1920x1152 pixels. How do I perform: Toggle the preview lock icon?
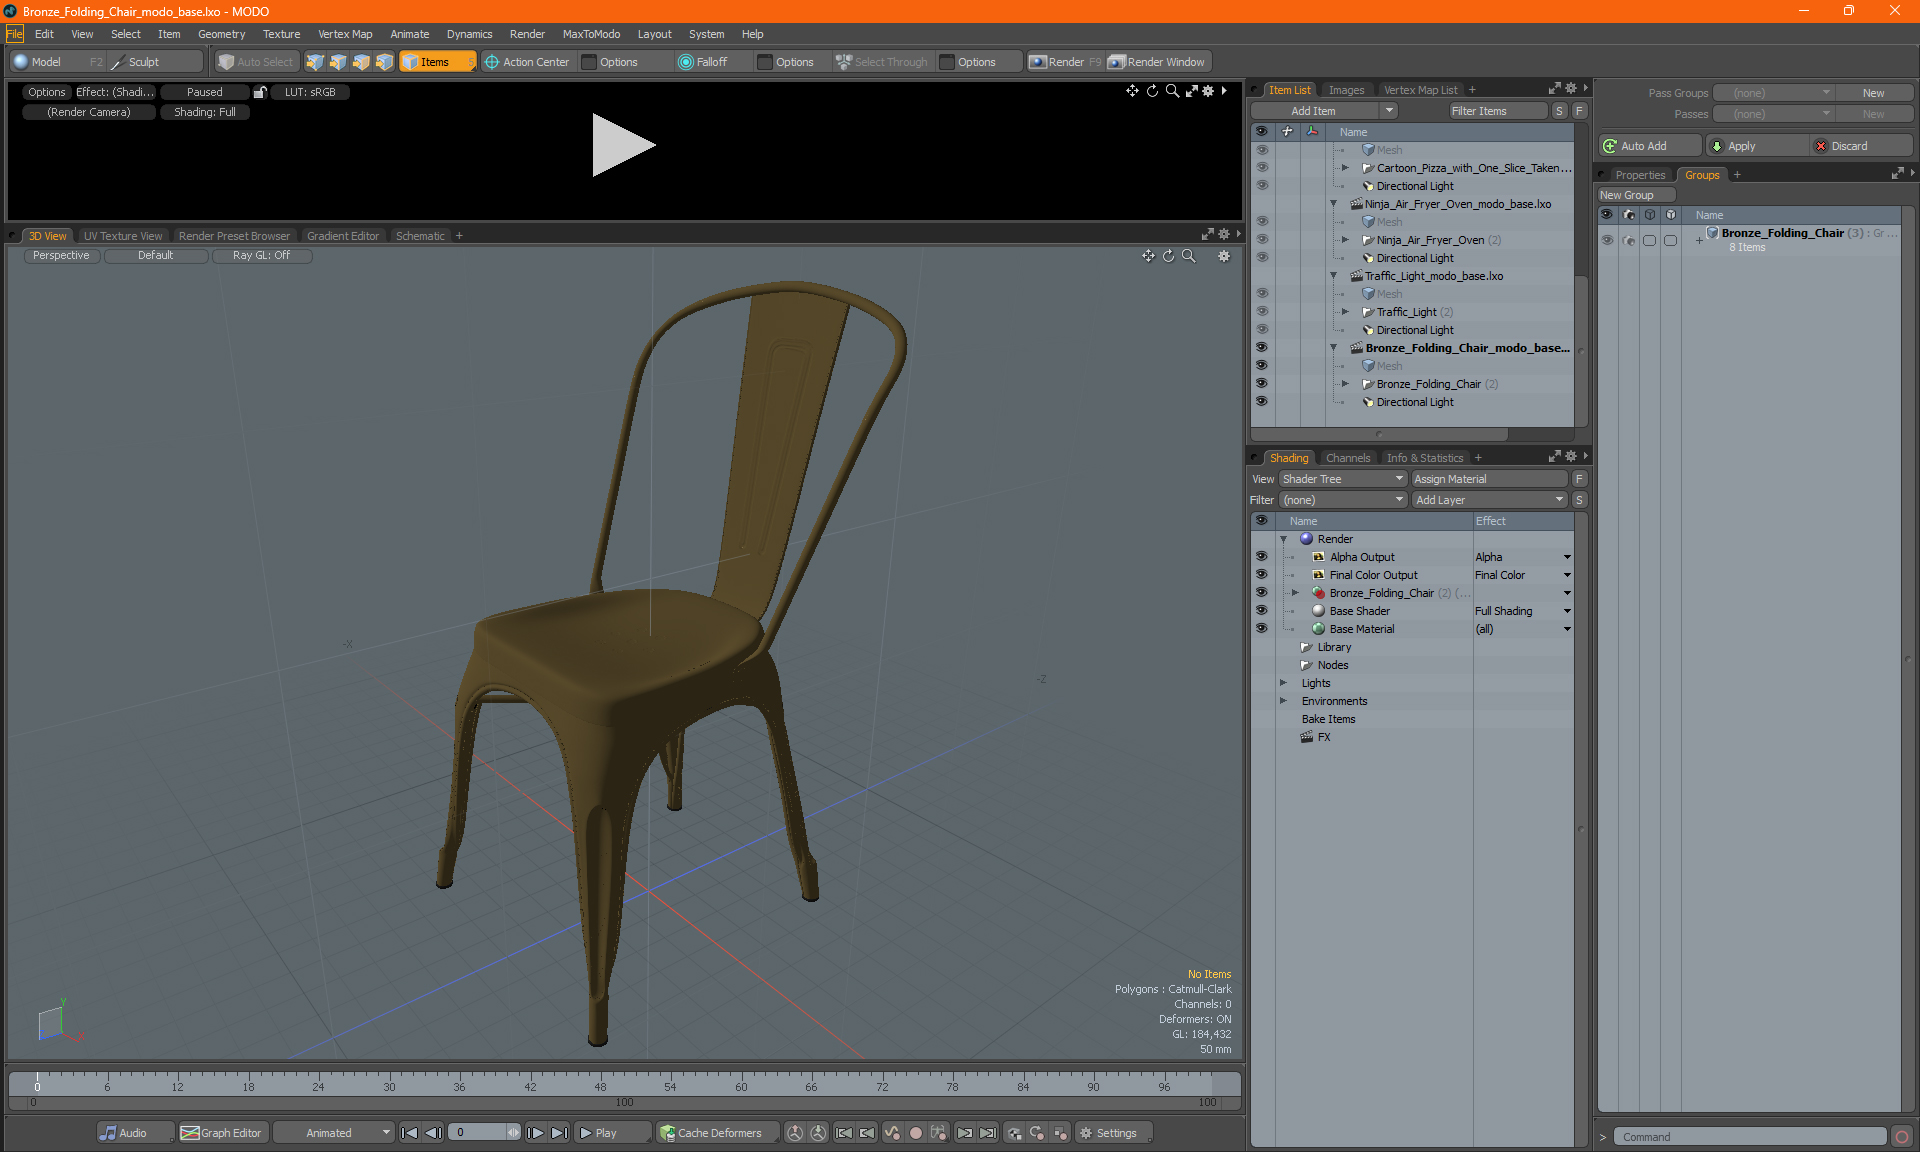(260, 92)
